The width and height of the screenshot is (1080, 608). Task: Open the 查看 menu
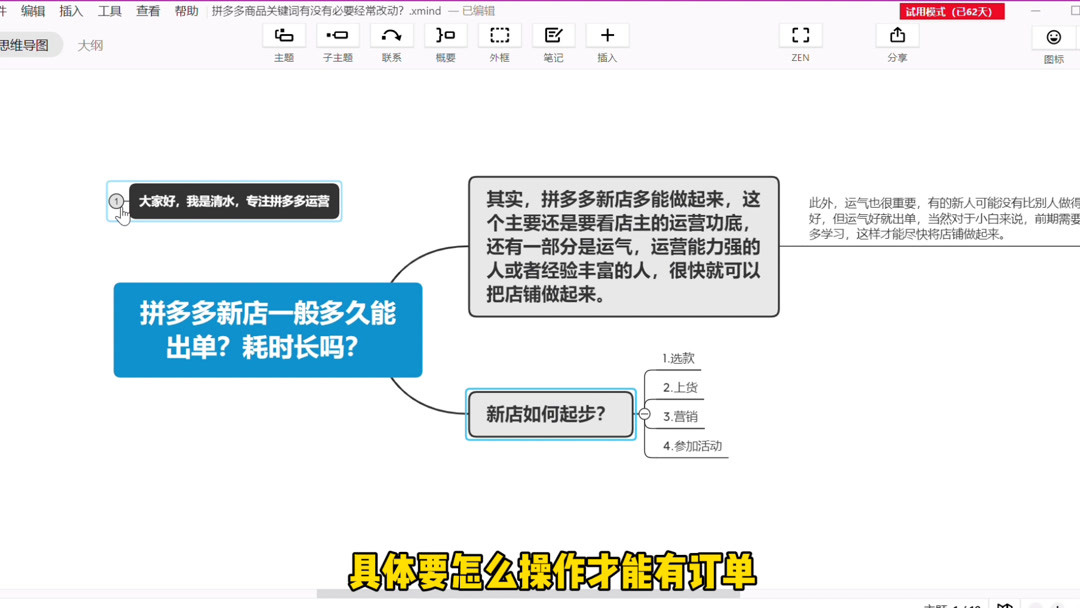(148, 11)
